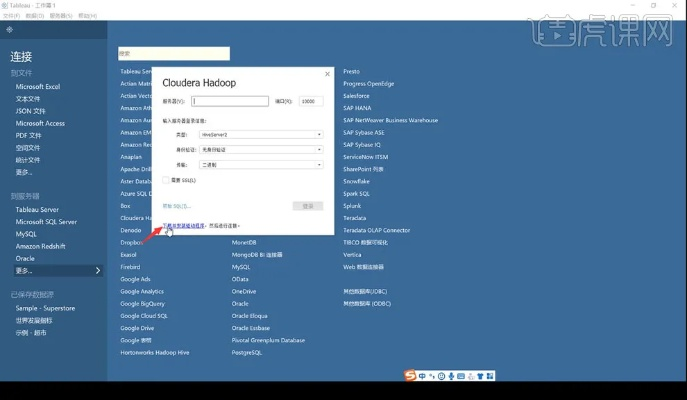The image size is (687, 400).
Task: Open the 数据(D) menu
Action: coord(35,16)
